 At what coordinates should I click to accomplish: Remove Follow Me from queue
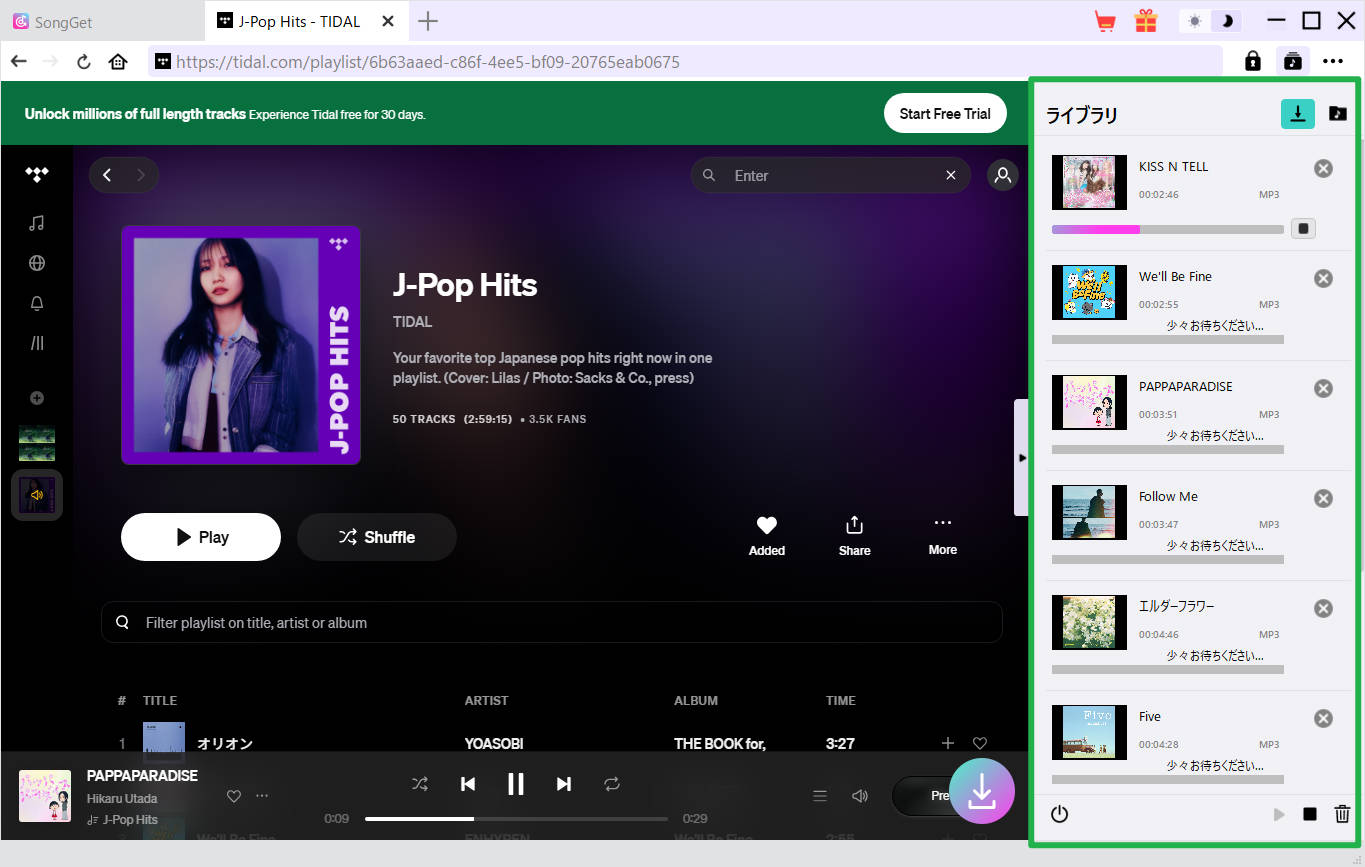coord(1323,498)
